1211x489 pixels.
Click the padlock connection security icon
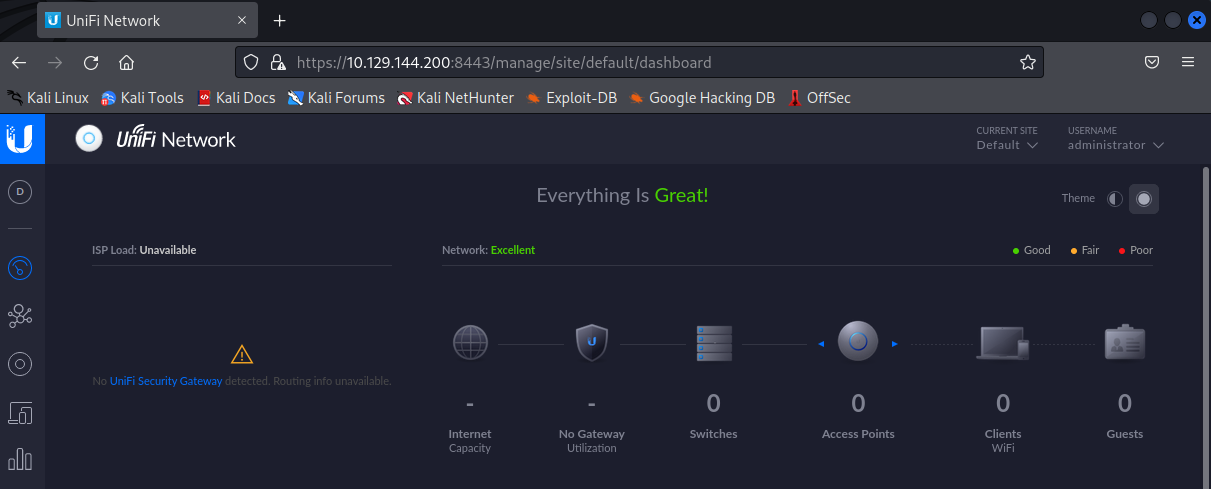(278, 62)
